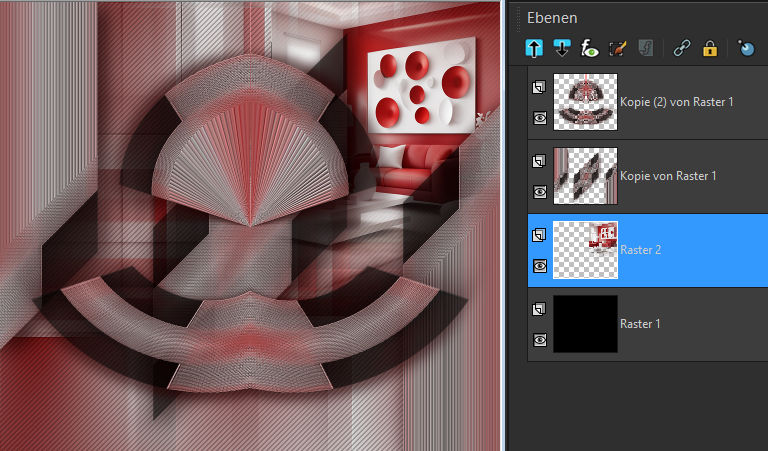Hide the Kopie (2) von Raster 1 layer
Image resolution: width=768 pixels, height=451 pixels.
540,118
